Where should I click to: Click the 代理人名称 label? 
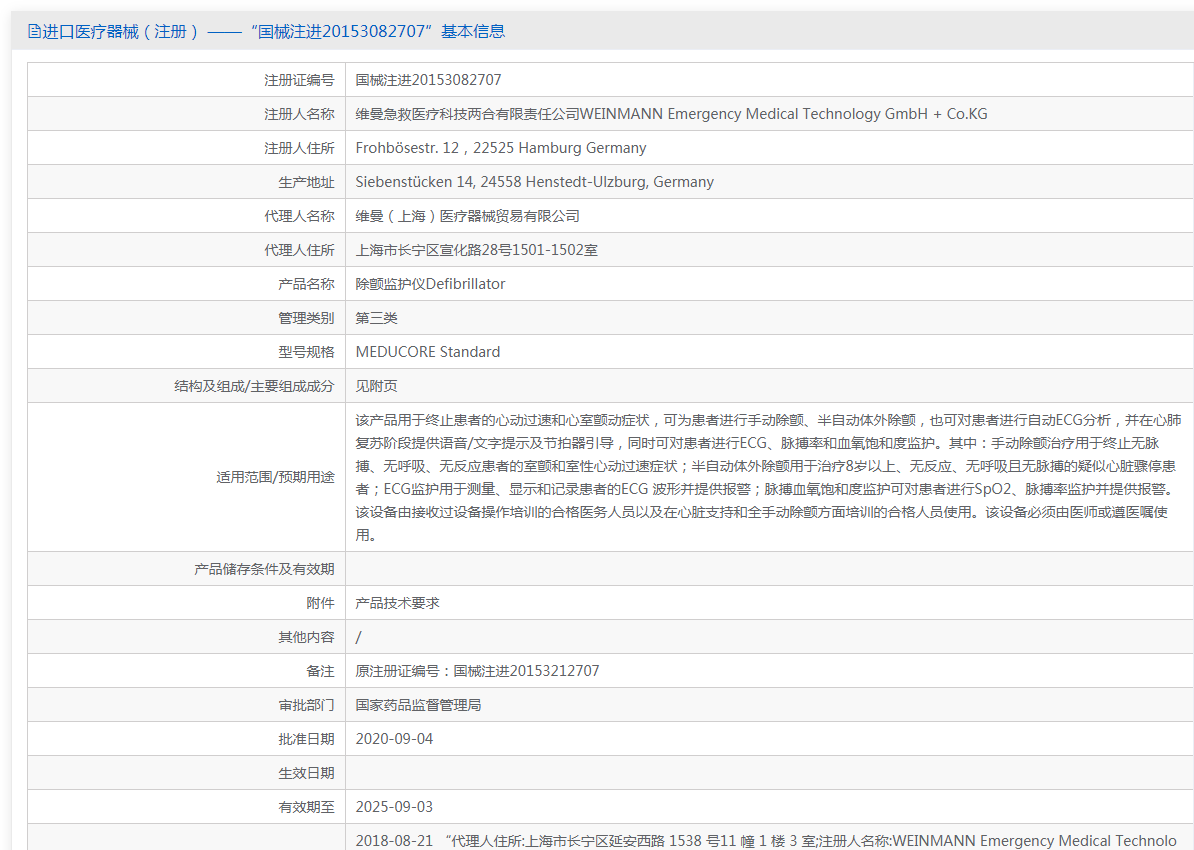click(x=299, y=216)
